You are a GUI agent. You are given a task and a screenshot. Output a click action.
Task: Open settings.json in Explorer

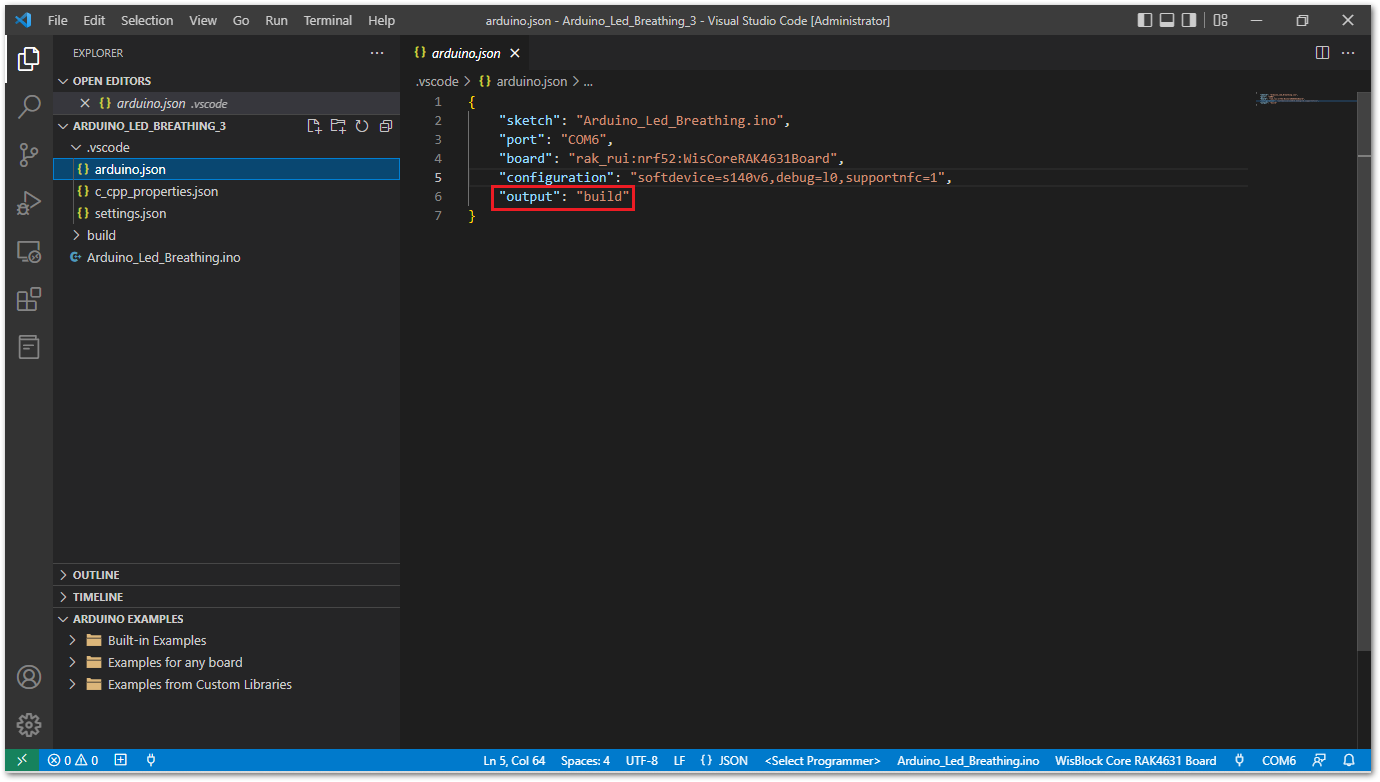(227, 213)
